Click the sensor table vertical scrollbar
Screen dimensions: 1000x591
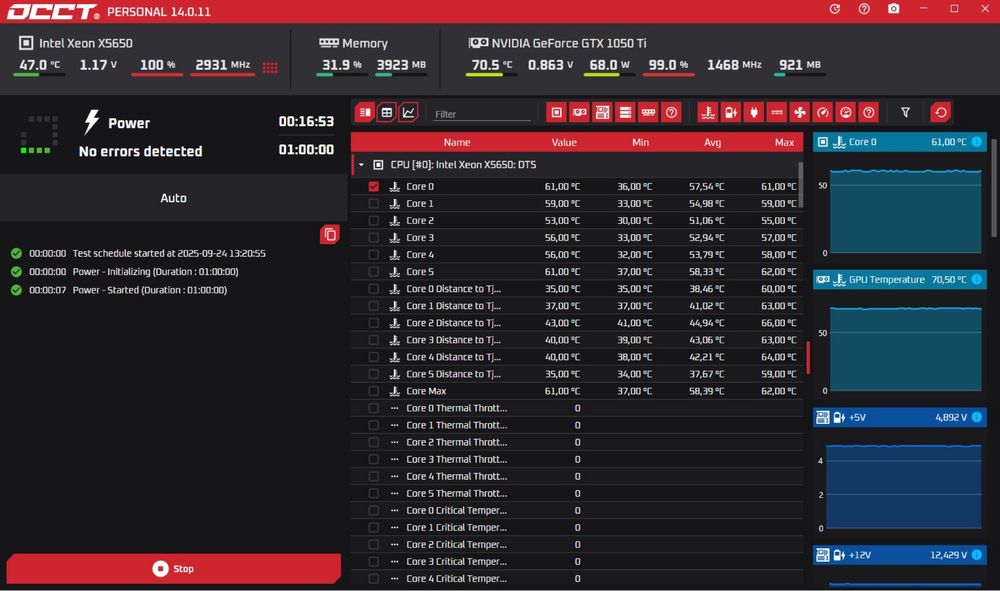800,184
